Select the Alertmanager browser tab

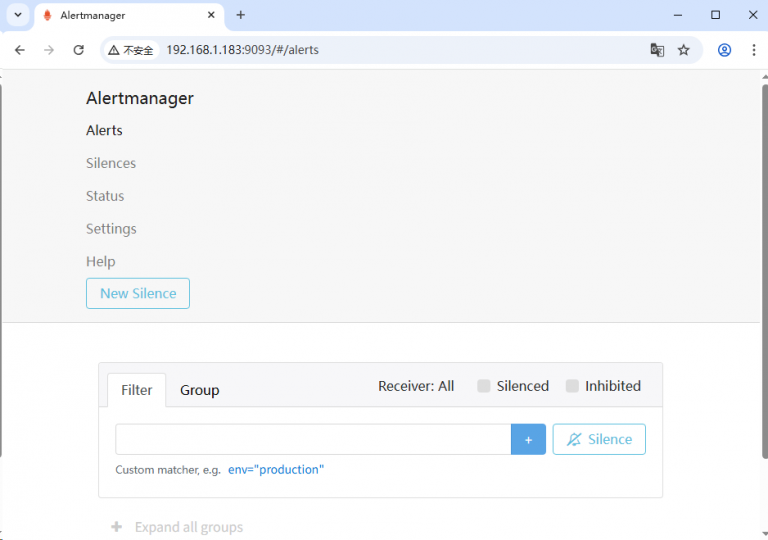coord(129,16)
